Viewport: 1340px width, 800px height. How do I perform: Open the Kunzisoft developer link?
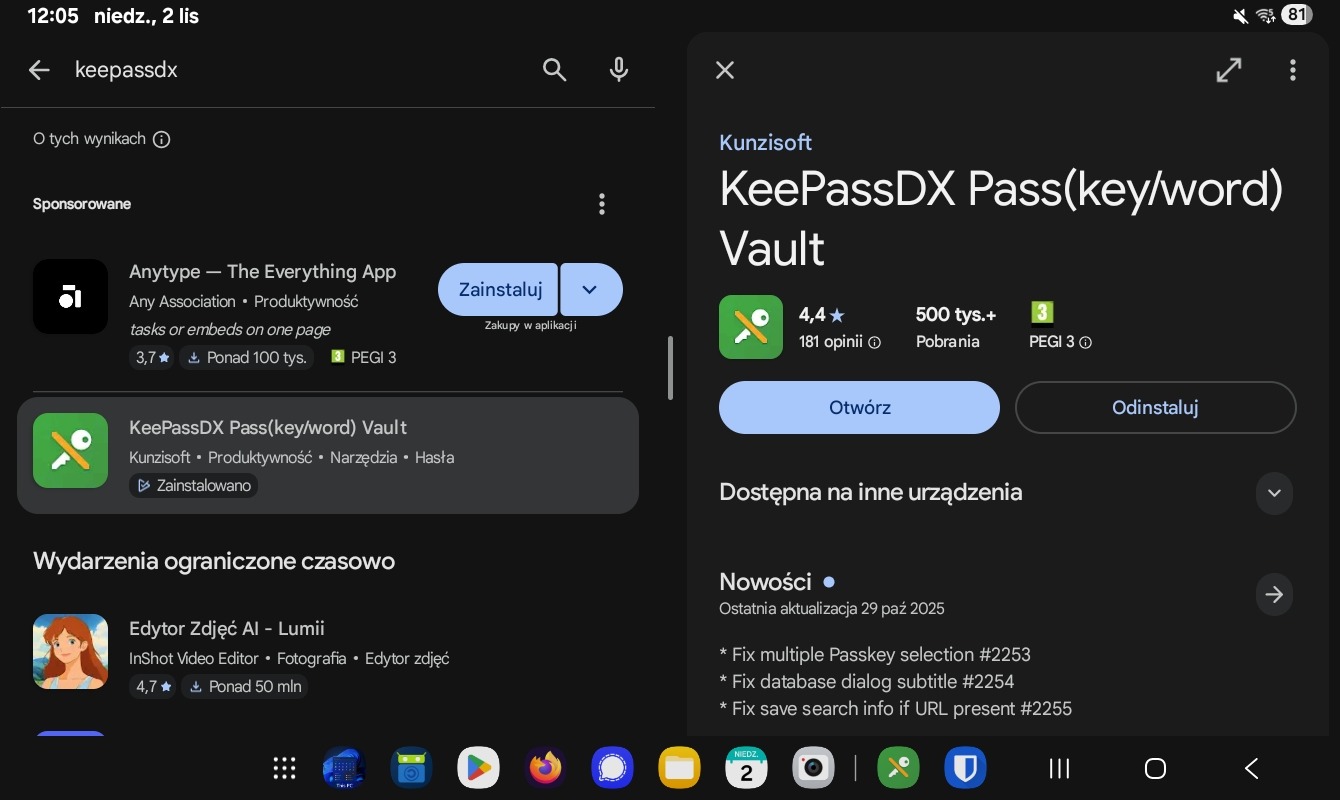[765, 142]
